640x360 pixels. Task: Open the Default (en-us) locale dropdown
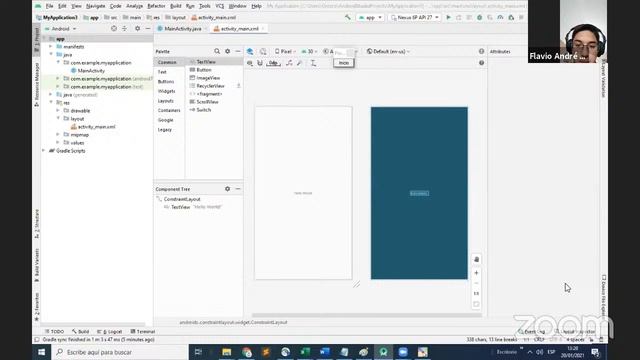[x=388, y=51]
